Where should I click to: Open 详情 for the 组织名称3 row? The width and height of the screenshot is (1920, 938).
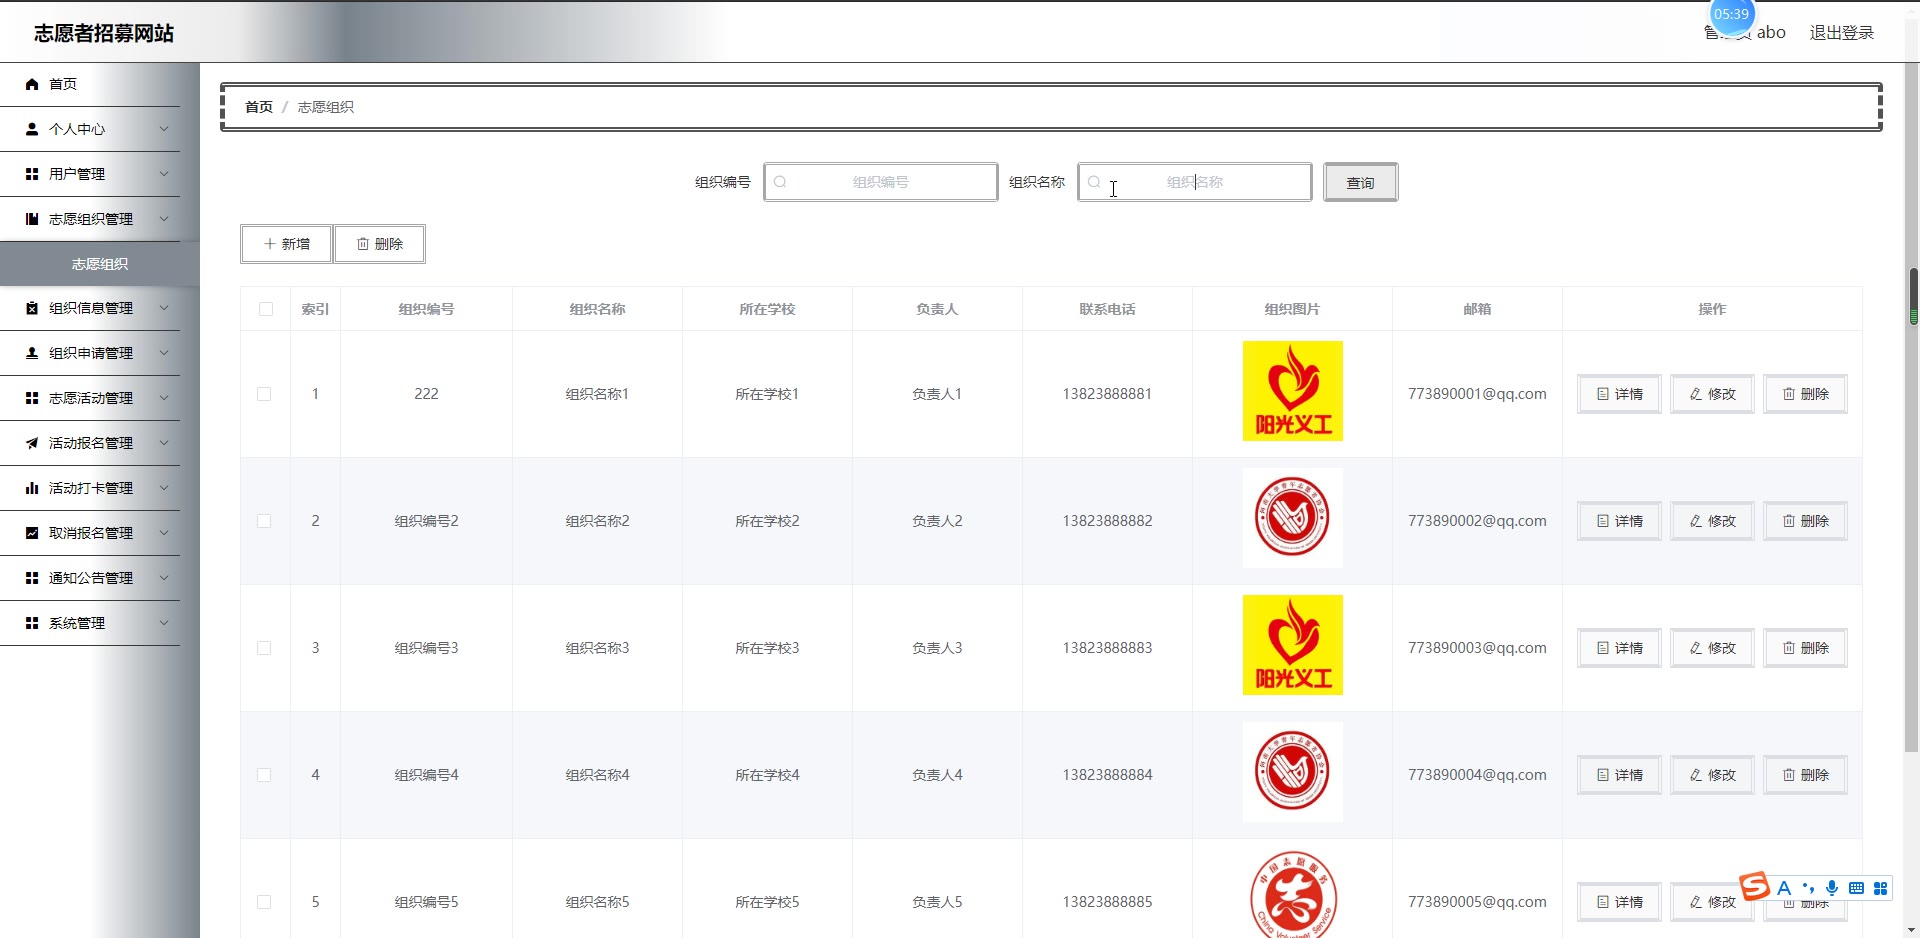click(x=1619, y=648)
